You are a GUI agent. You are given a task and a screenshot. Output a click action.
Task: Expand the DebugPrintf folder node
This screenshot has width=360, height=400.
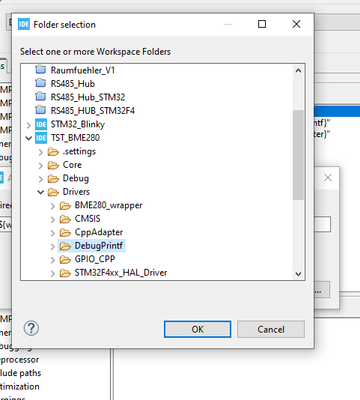53,246
